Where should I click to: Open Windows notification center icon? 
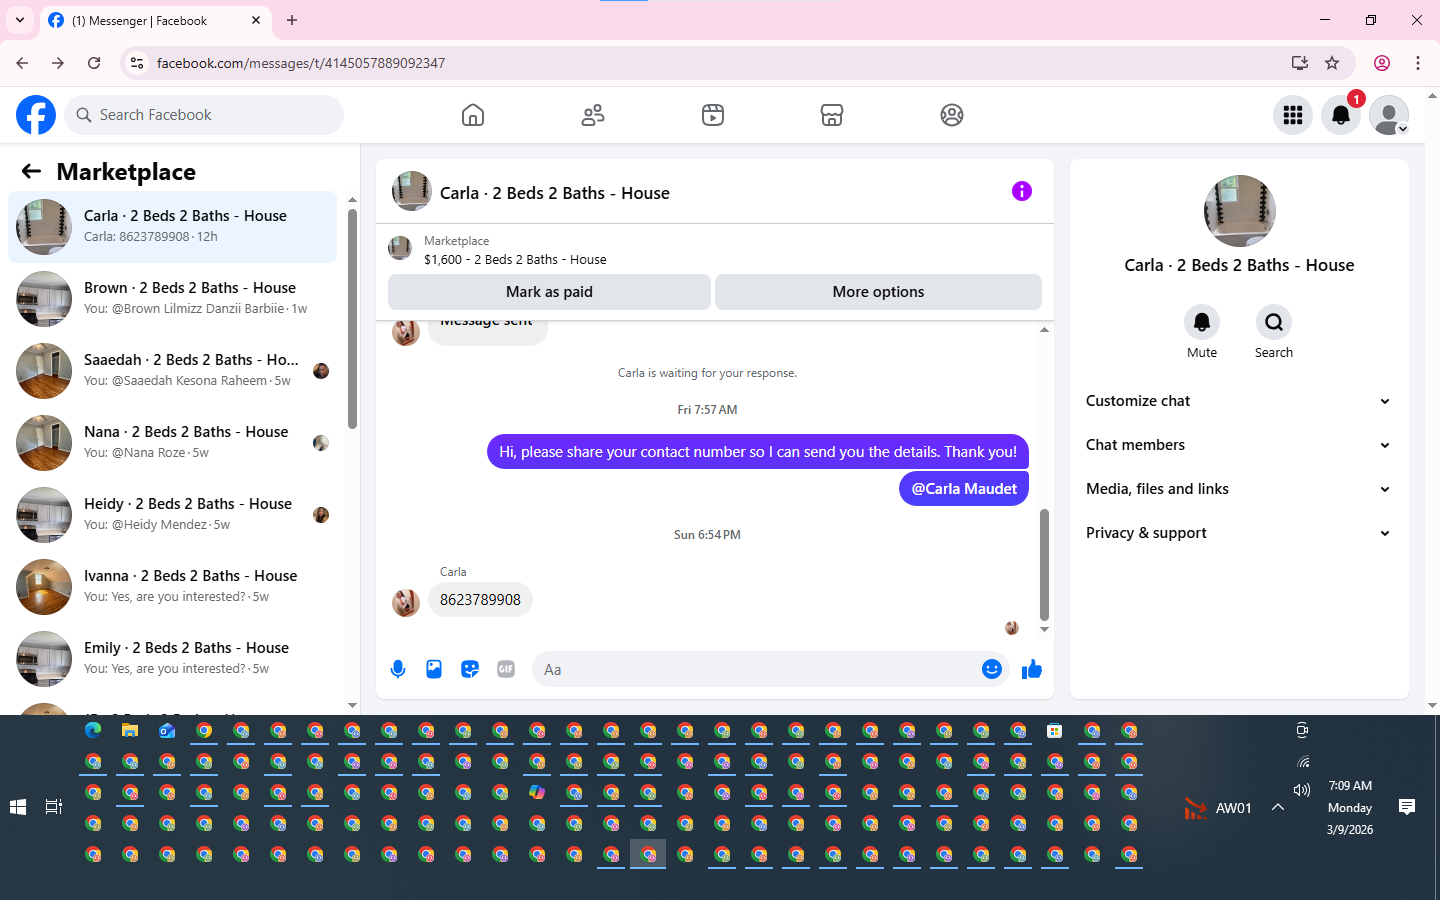1407,807
